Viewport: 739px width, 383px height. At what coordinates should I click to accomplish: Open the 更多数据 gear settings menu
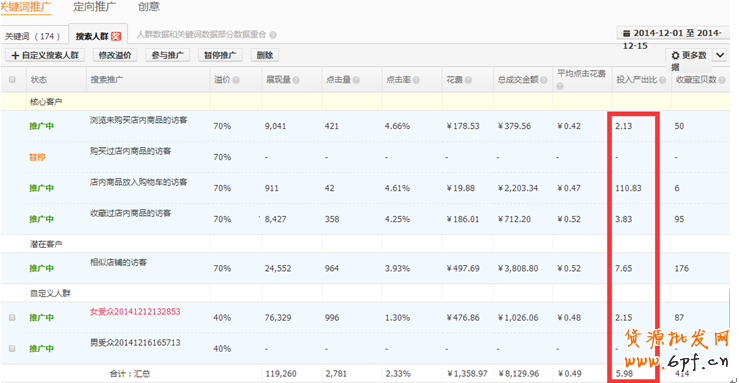[x=689, y=56]
